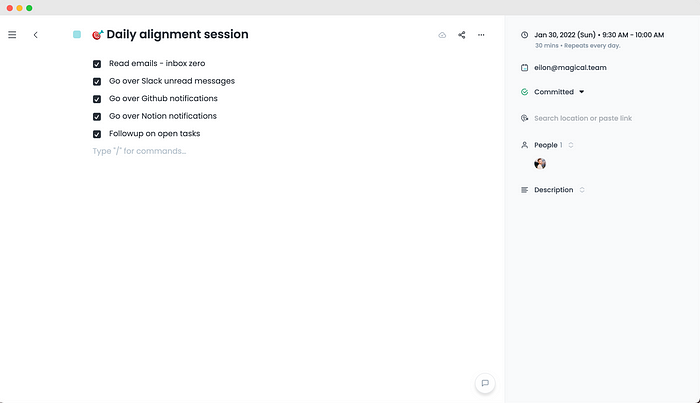Expand the Description section
700x403 pixels.
(582, 190)
